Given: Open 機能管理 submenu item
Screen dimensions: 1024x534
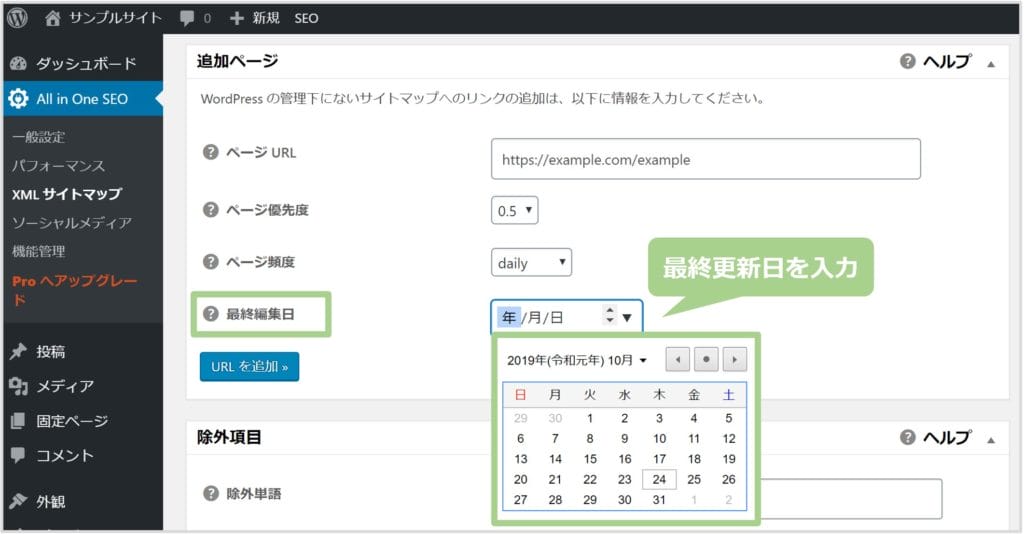Looking at the screenshot, I should [39, 251].
